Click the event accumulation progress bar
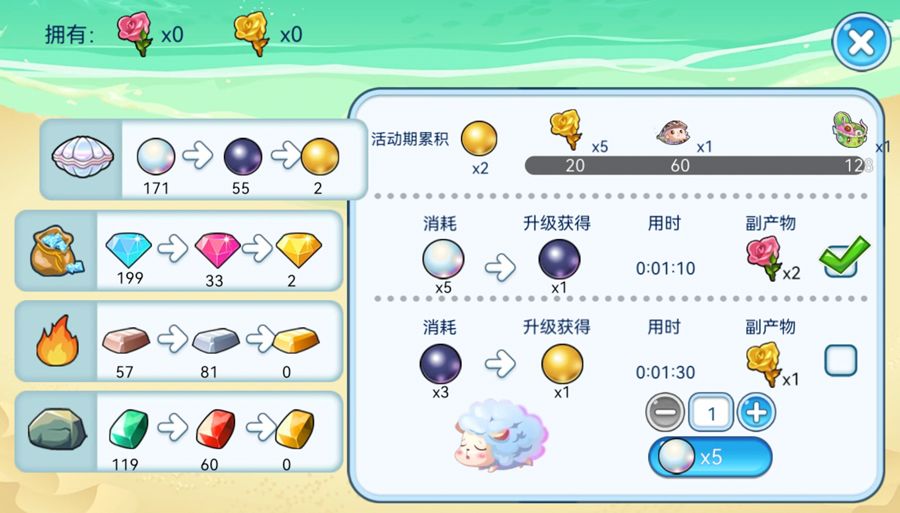This screenshot has width=900, height=513. [x=698, y=165]
